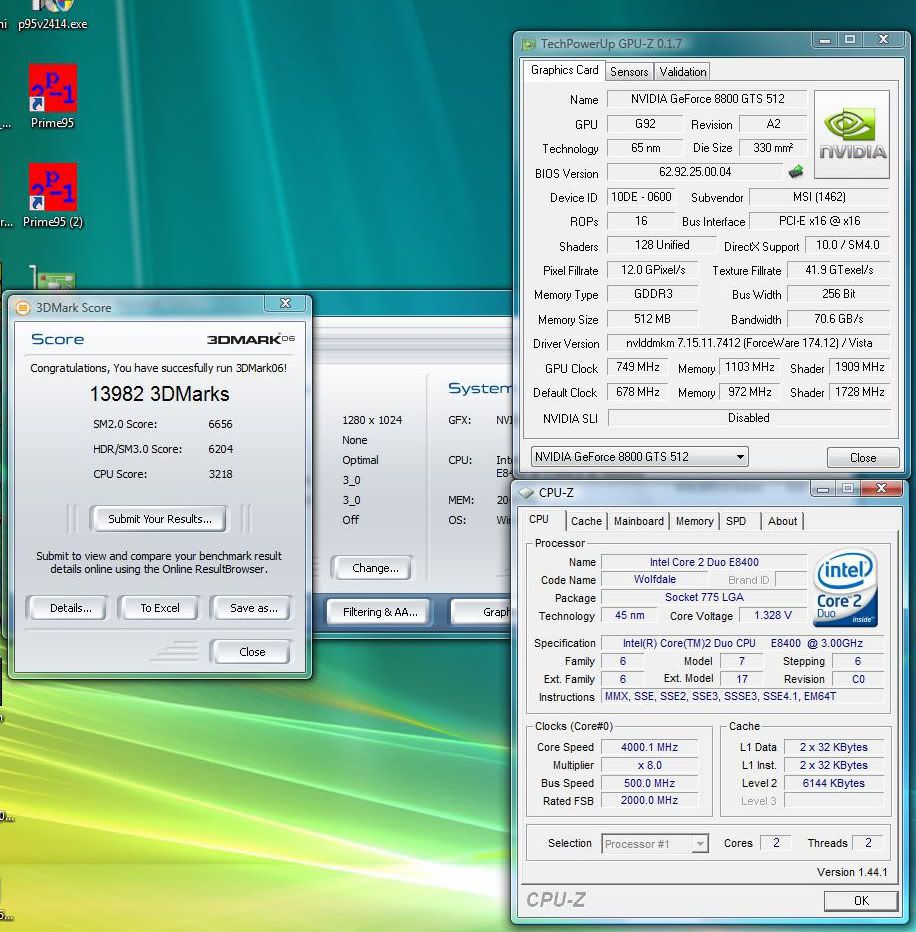Click the GPU Clock 749 MHz value
Screen dimensions: 916x932
click(x=638, y=367)
